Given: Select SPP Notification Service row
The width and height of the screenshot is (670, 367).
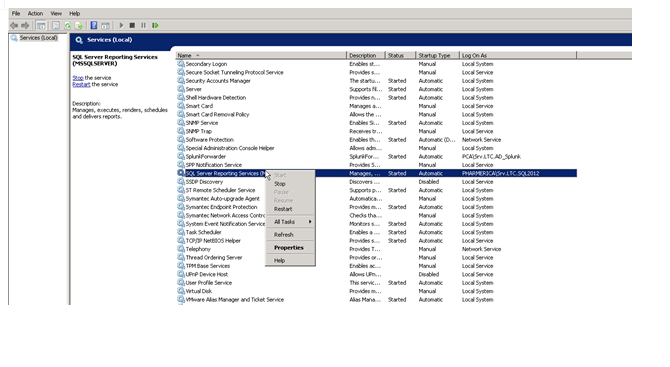Looking at the screenshot, I should 376,165.
